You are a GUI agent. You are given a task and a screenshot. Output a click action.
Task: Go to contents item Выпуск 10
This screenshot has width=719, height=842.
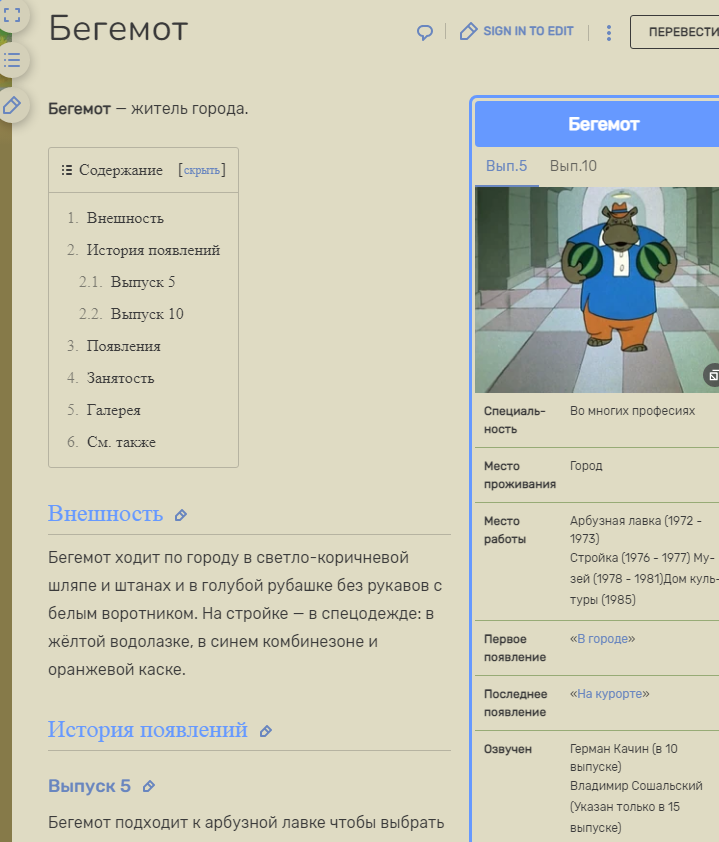point(147,314)
